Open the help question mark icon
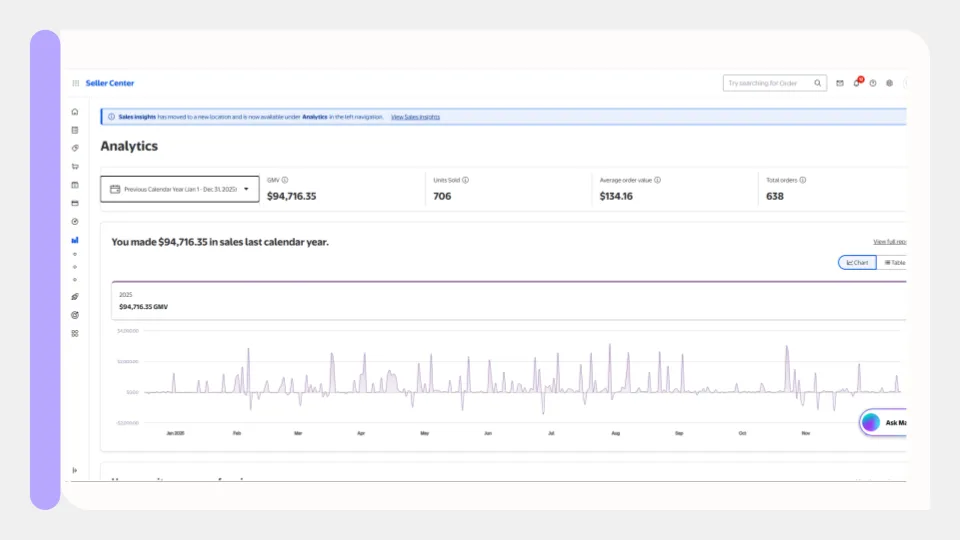The height and width of the screenshot is (540, 960). [x=873, y=83]
